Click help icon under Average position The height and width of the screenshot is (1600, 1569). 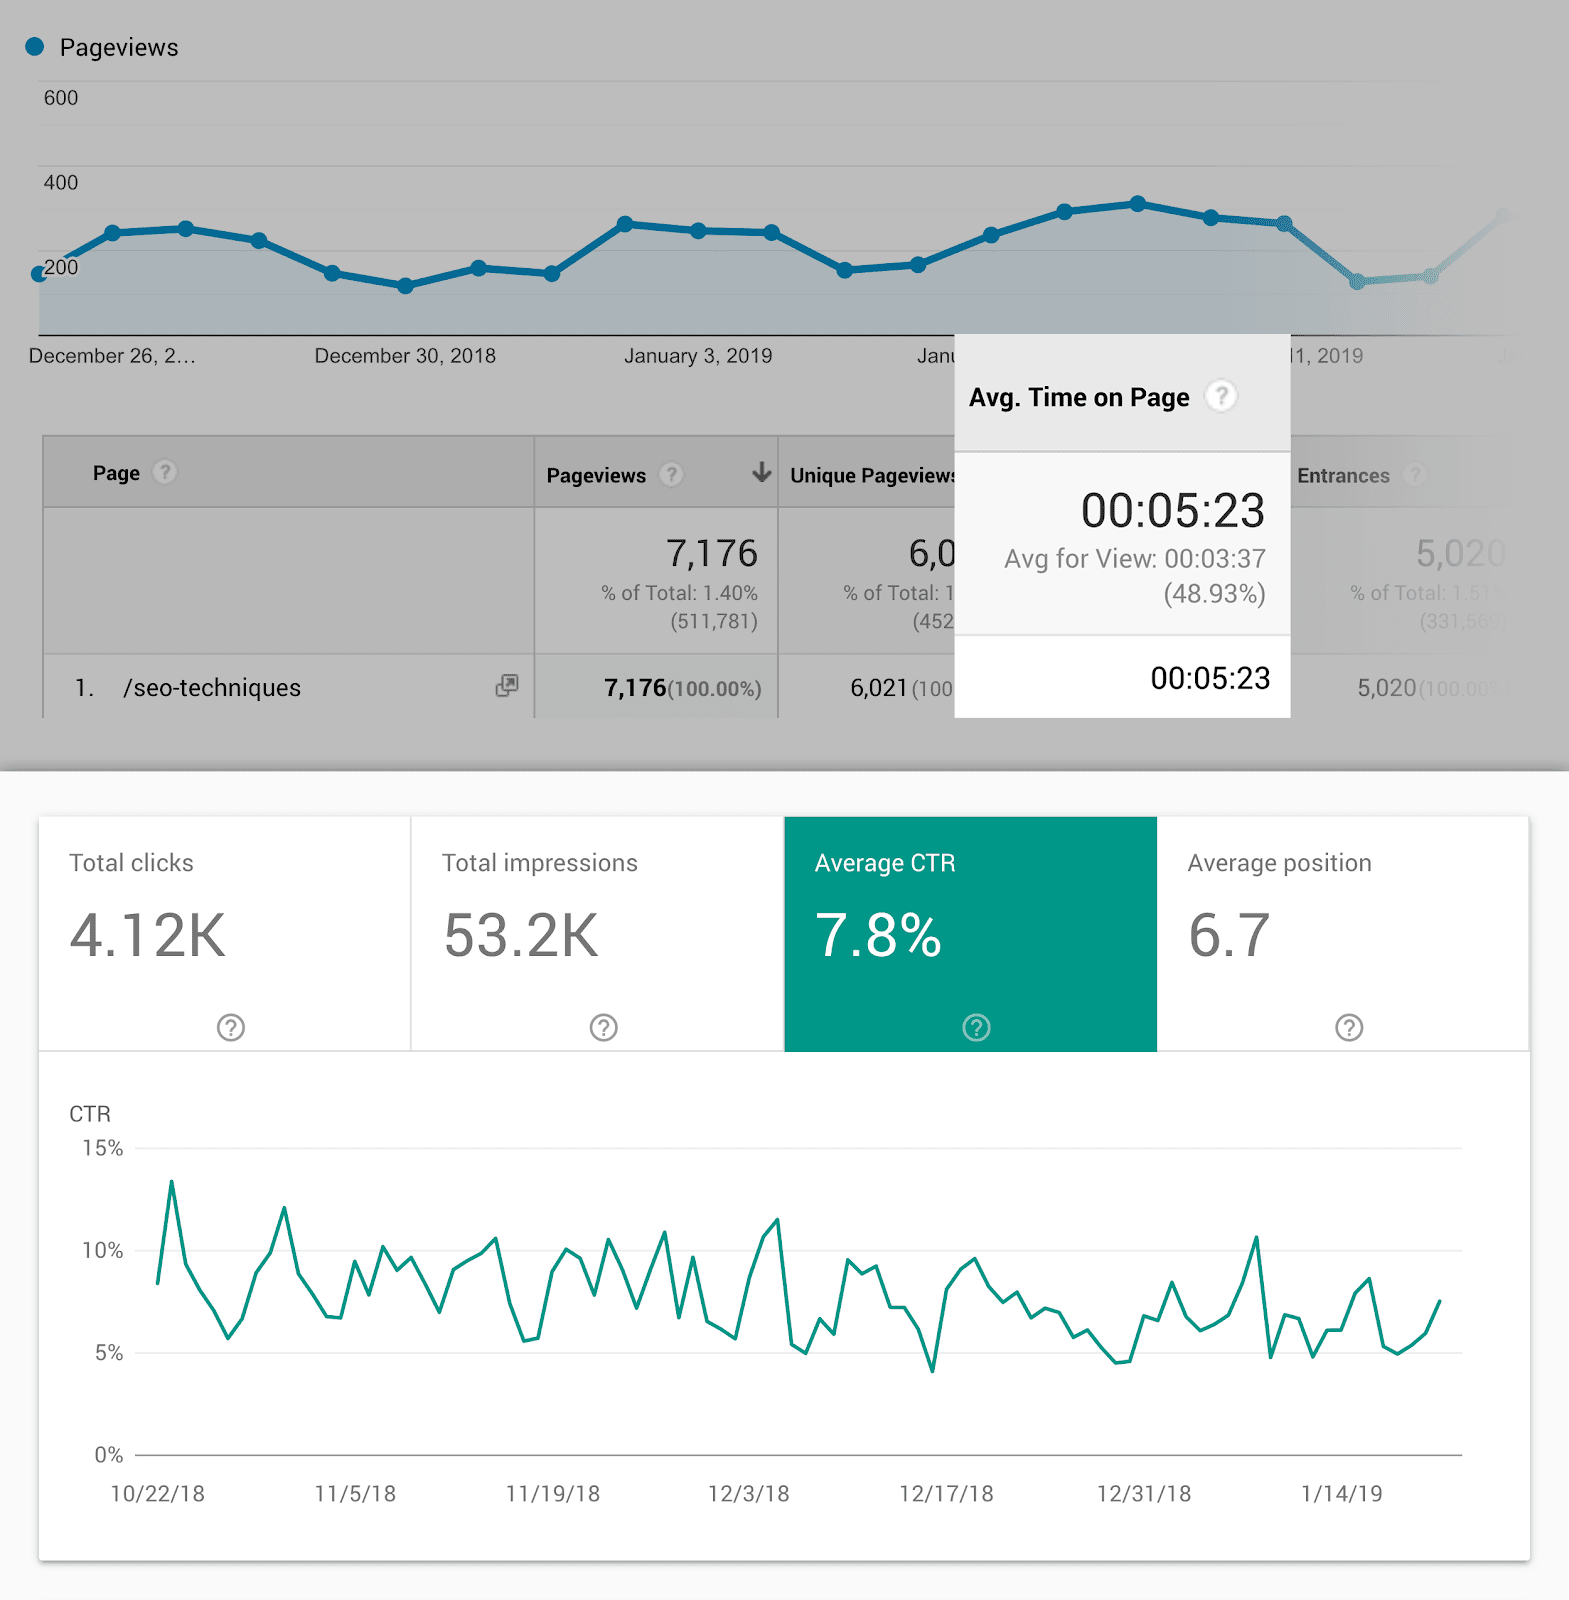[x=1349, y=1027]
